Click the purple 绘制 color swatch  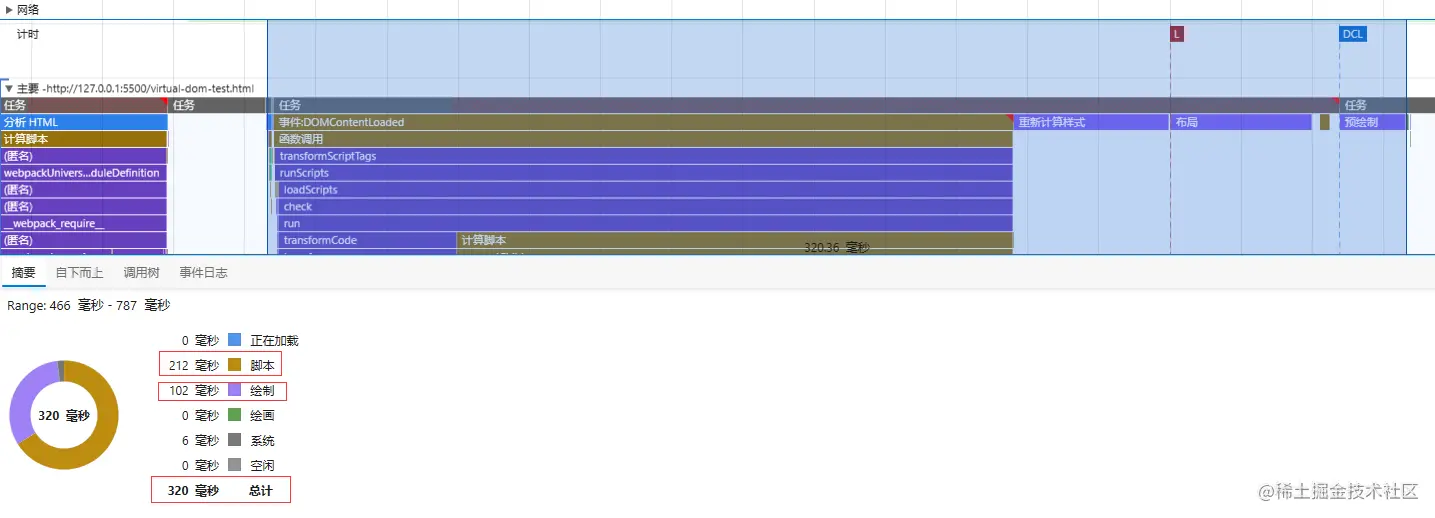tap(235, 390)
